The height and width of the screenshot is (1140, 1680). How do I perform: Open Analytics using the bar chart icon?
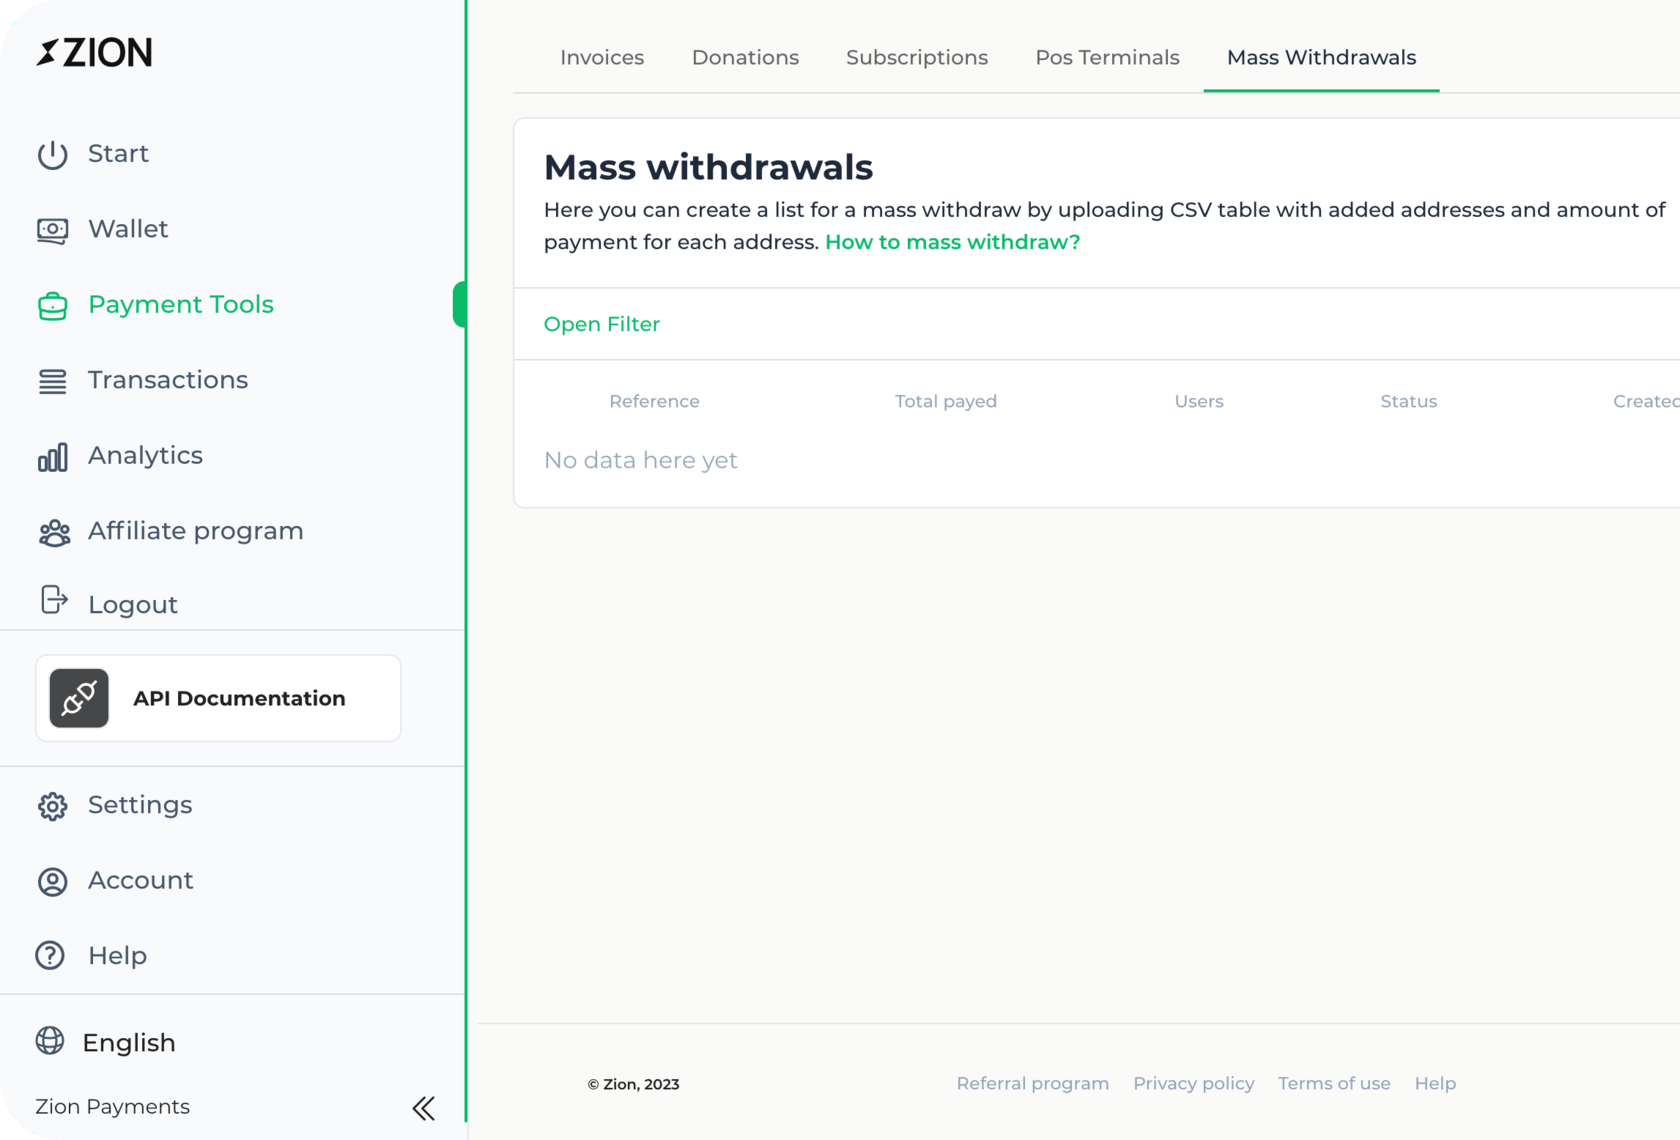coord(52,457)
